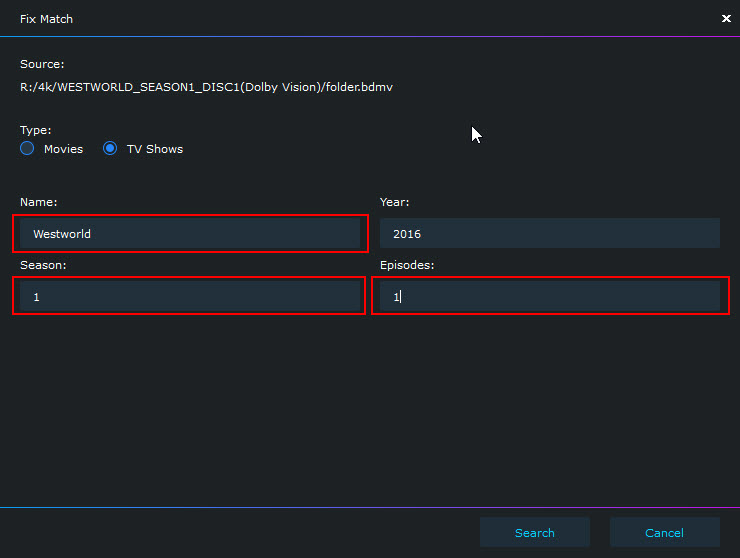Image resolution: width=740 pixels, height=558 pixels.
Task: Click the Source: label
Action: point(42,64)
